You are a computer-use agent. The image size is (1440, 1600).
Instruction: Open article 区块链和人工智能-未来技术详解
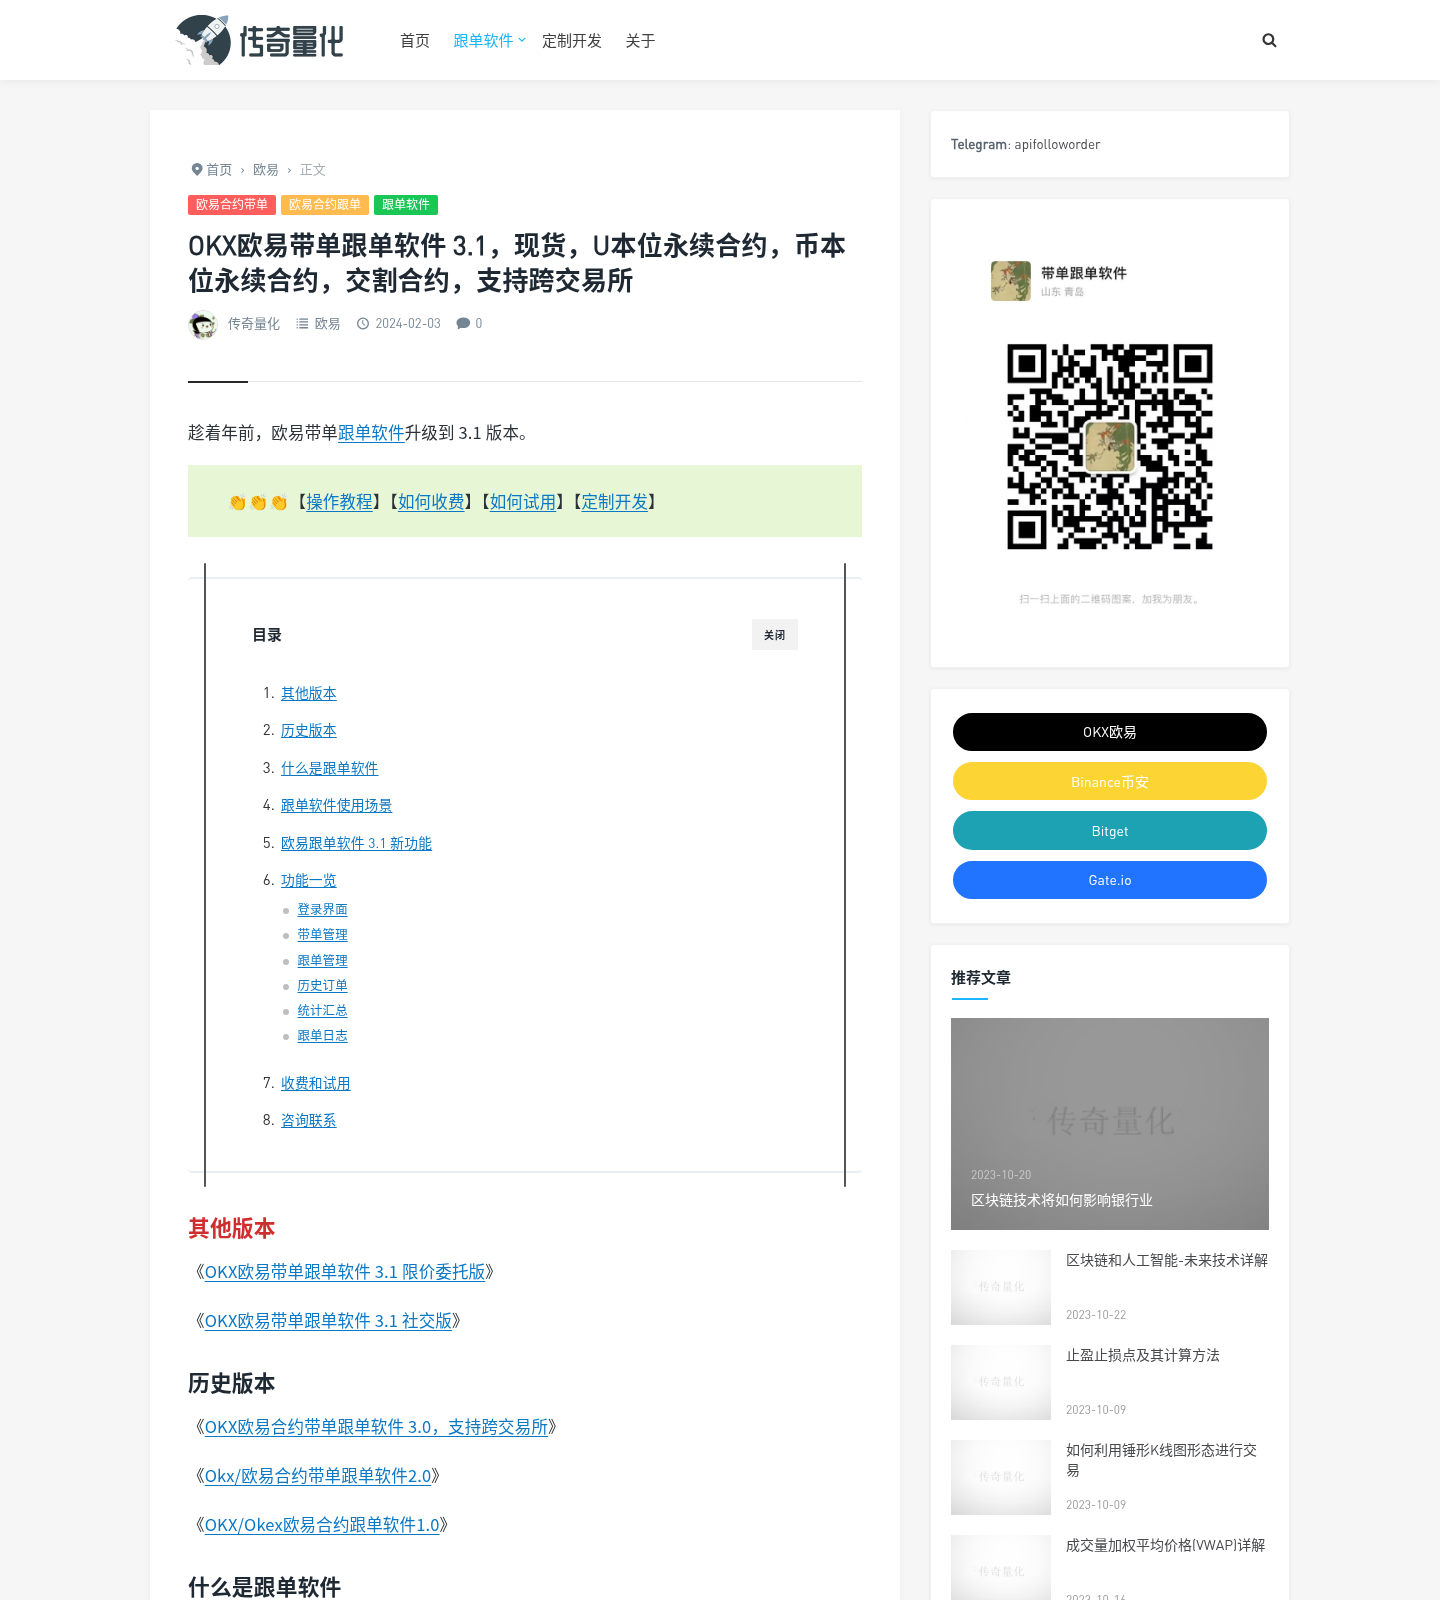click(x=1167, y=1260)
